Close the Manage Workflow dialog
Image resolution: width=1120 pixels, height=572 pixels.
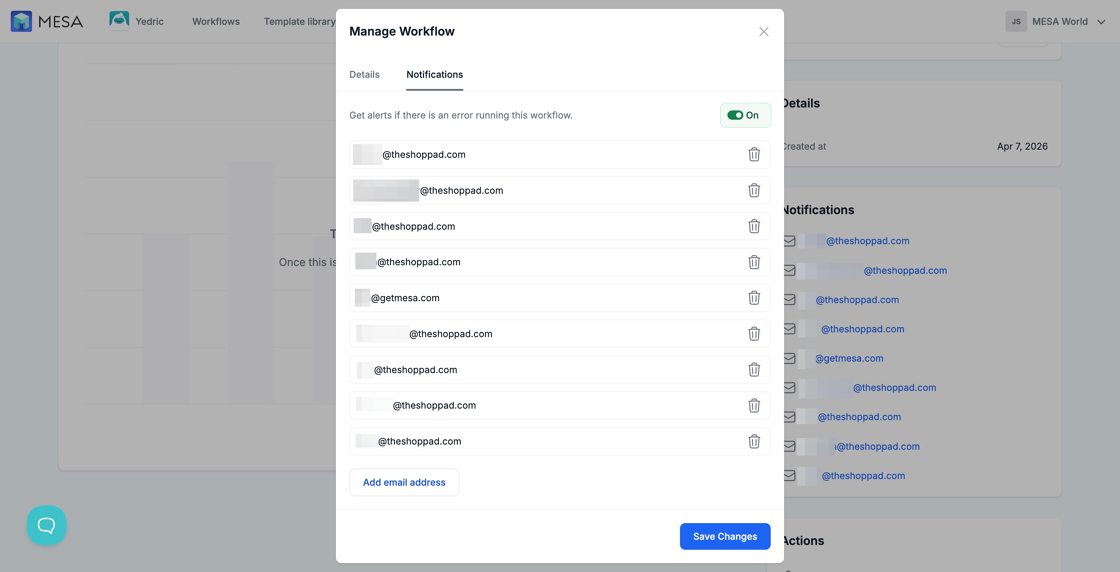[763, 32]
